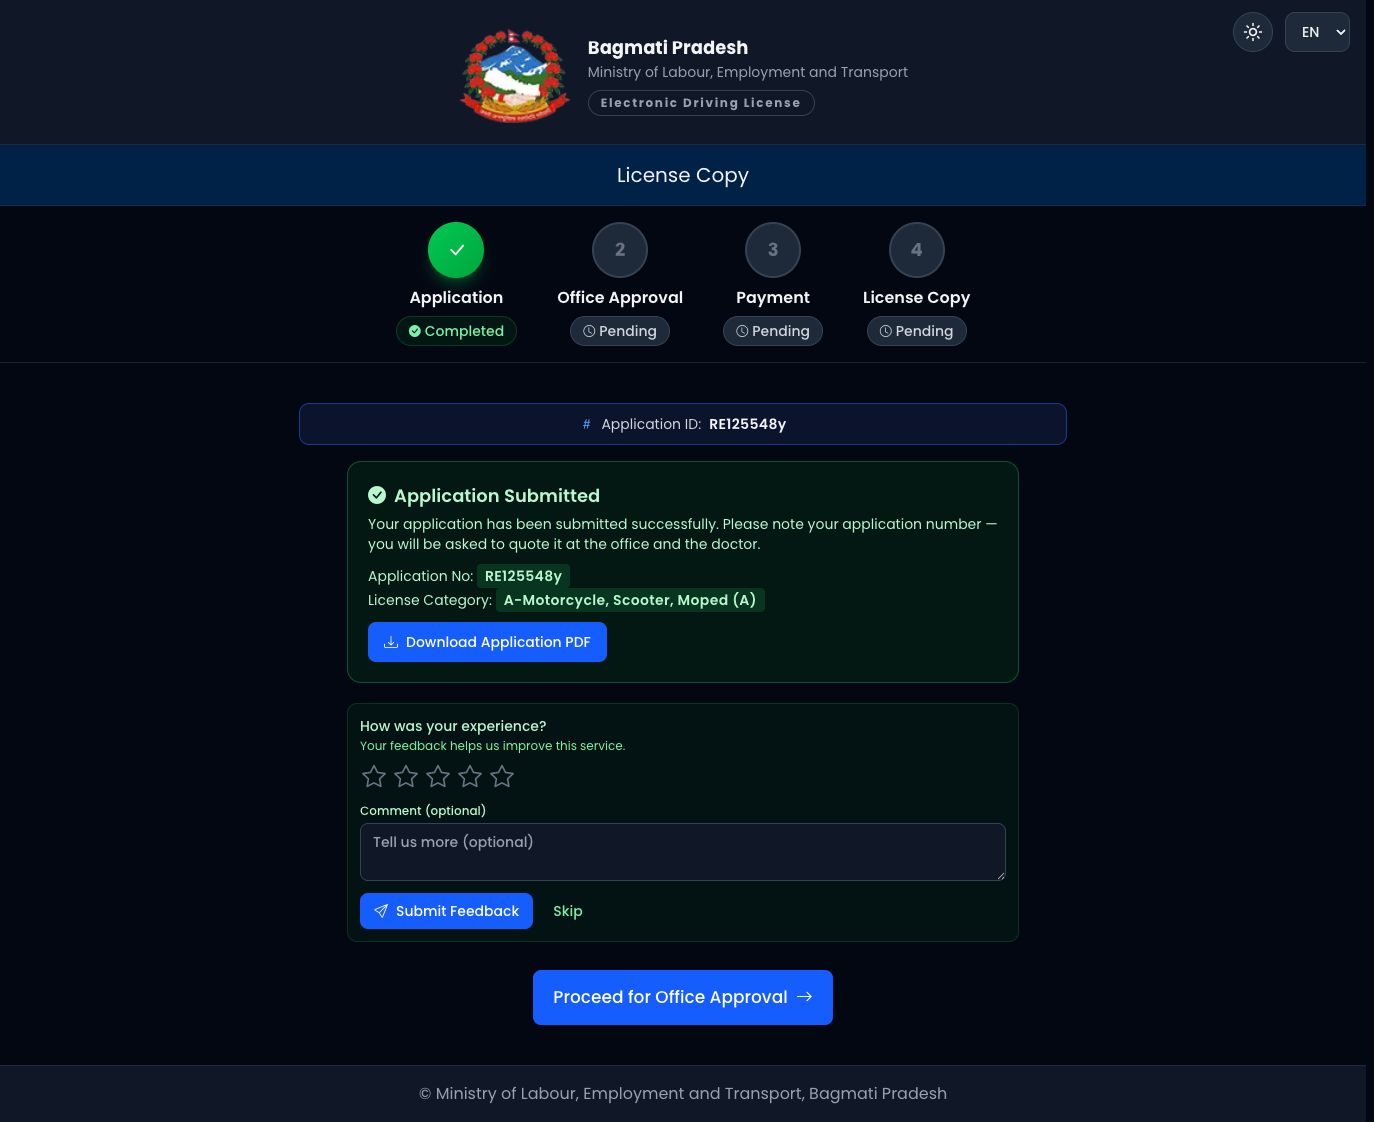The width and height of the screenshot is (1374, 1122).
Task: Click Pending badge under License Copy step
Action: pyautogui.click(x=917, y=331)
